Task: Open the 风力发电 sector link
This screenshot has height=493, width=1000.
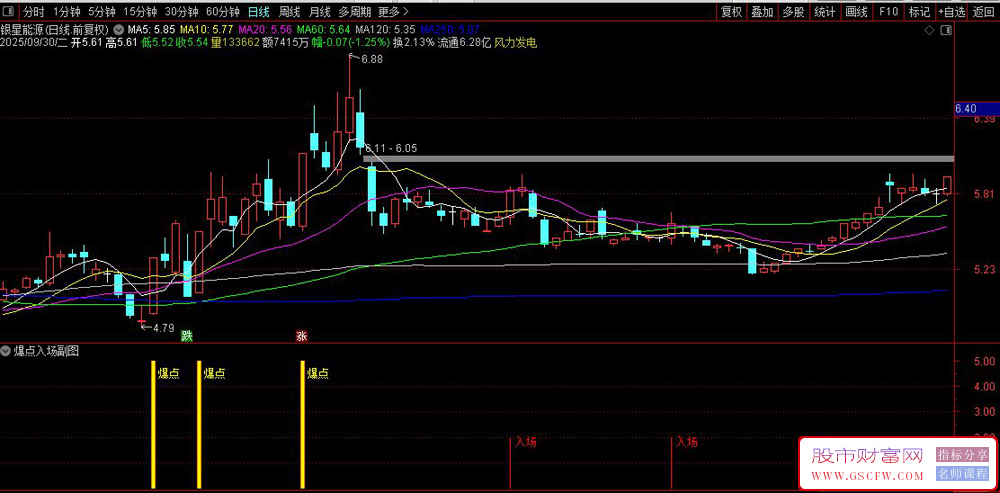Action: click(515, 43)
